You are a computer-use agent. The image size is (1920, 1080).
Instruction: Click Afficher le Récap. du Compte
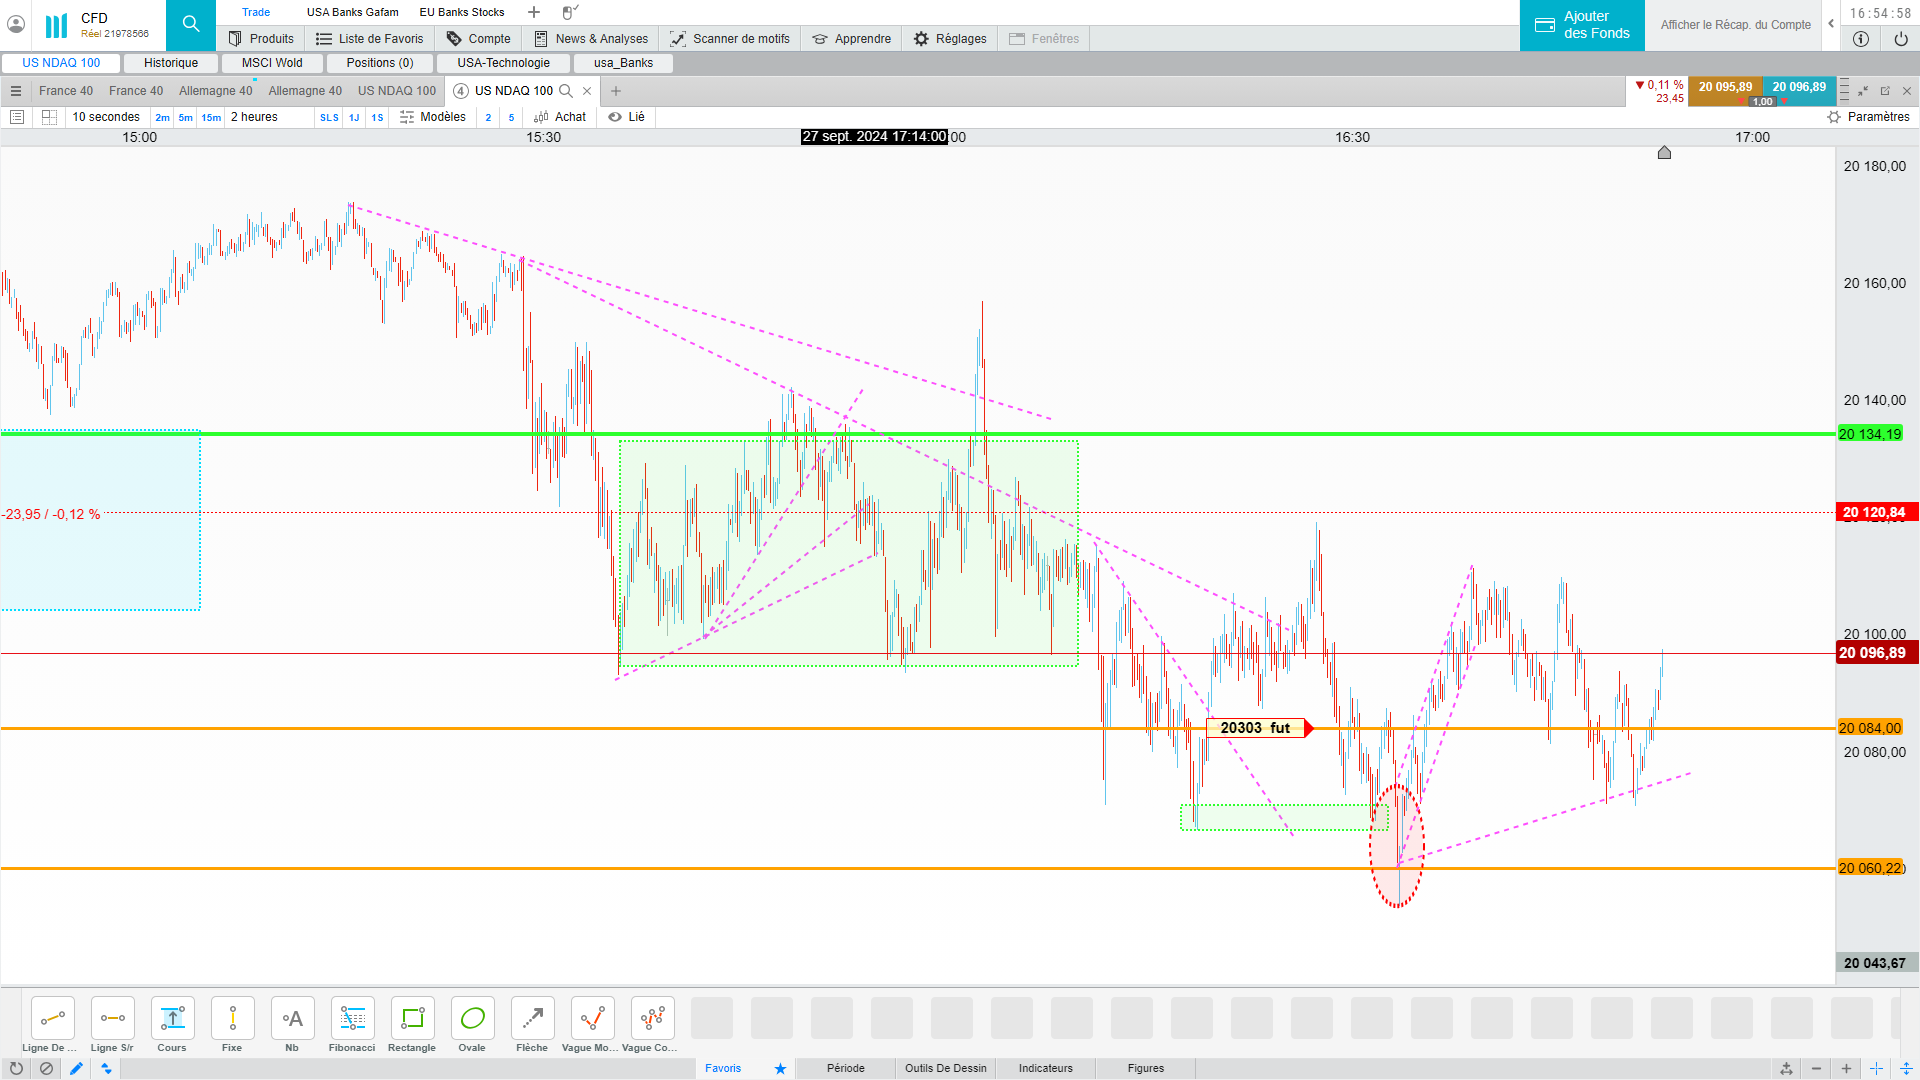coord(1735,25)
